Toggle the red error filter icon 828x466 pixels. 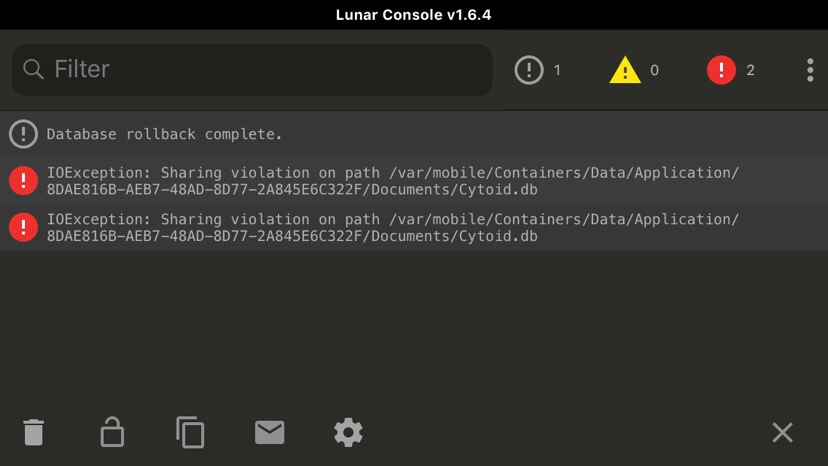721,70
